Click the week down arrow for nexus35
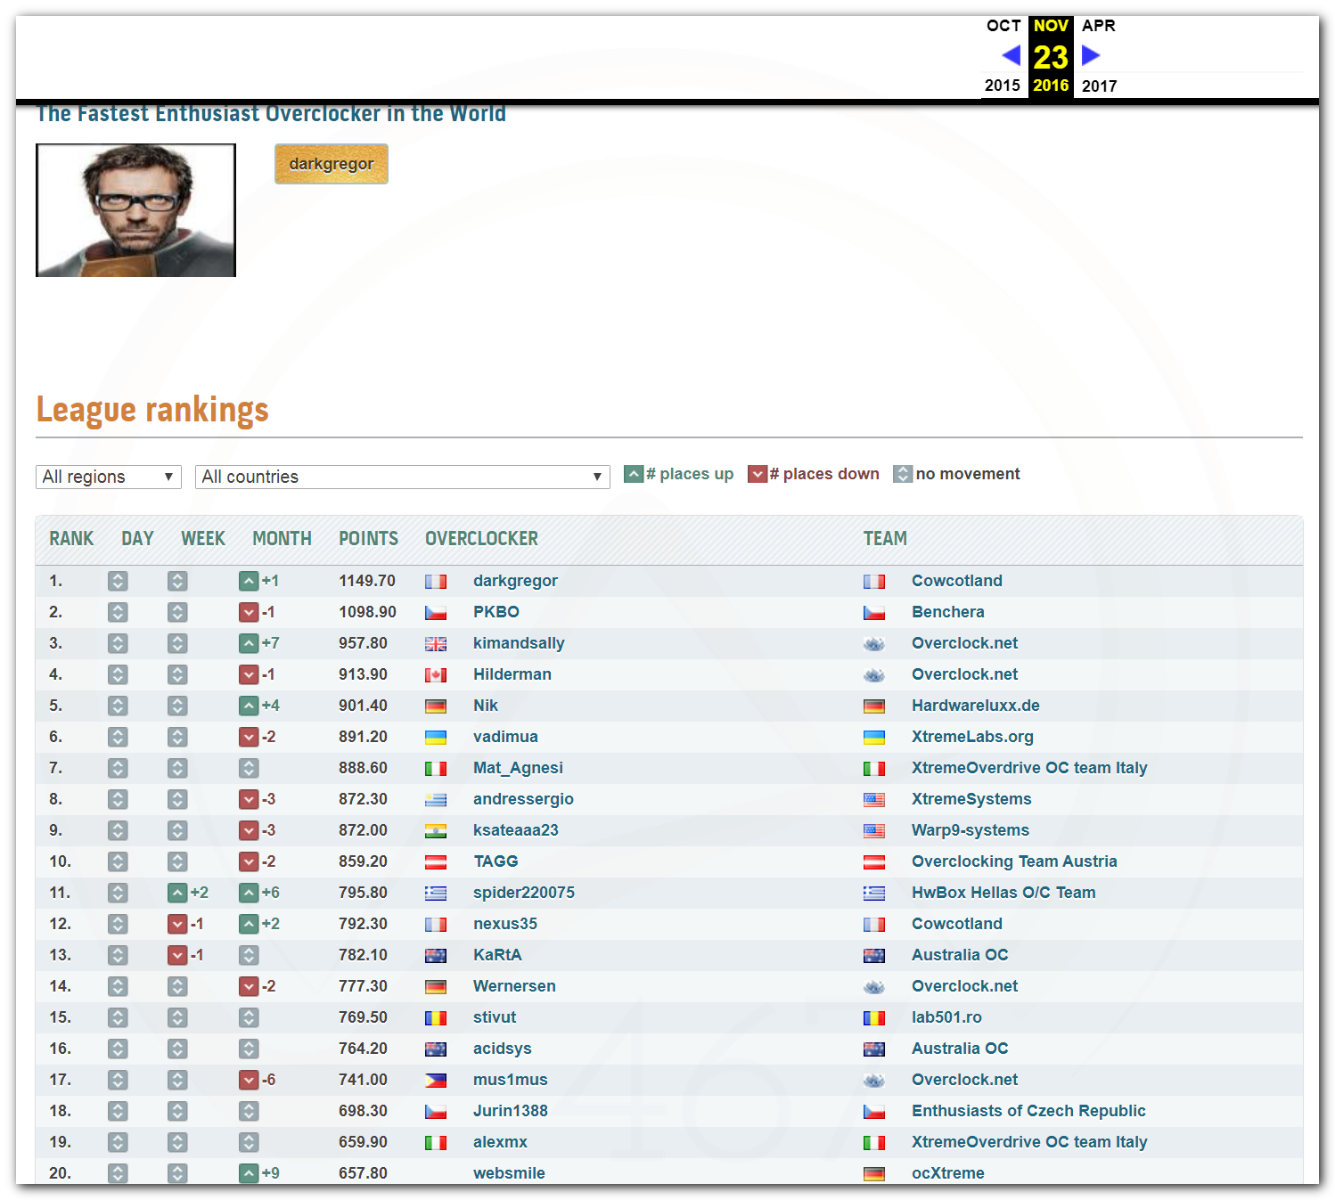 [177, 924]
